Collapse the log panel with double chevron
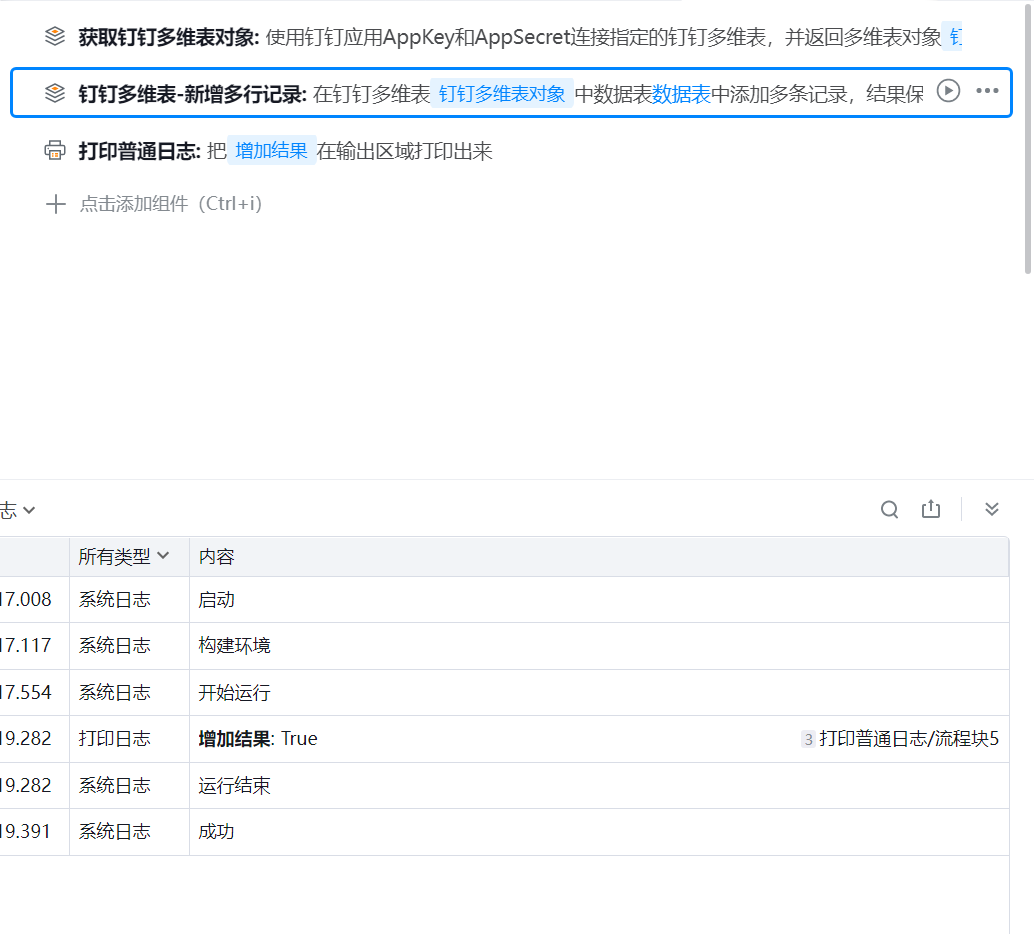The image size is (1035, 934). 992,509
